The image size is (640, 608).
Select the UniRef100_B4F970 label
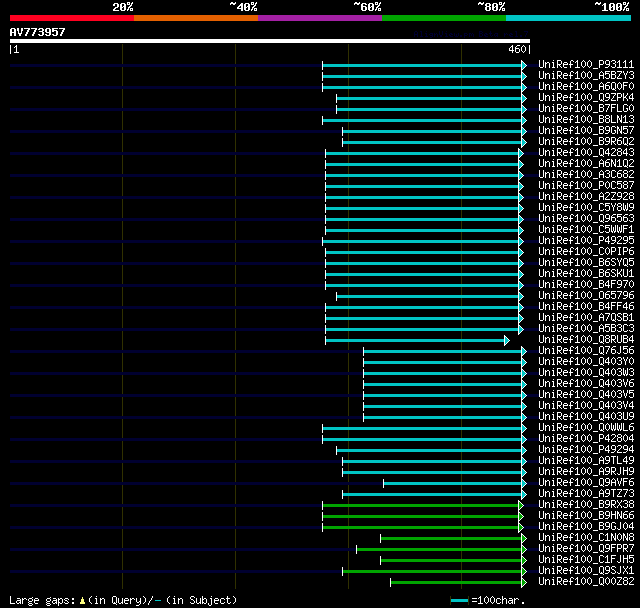click(x=586, y=285)
